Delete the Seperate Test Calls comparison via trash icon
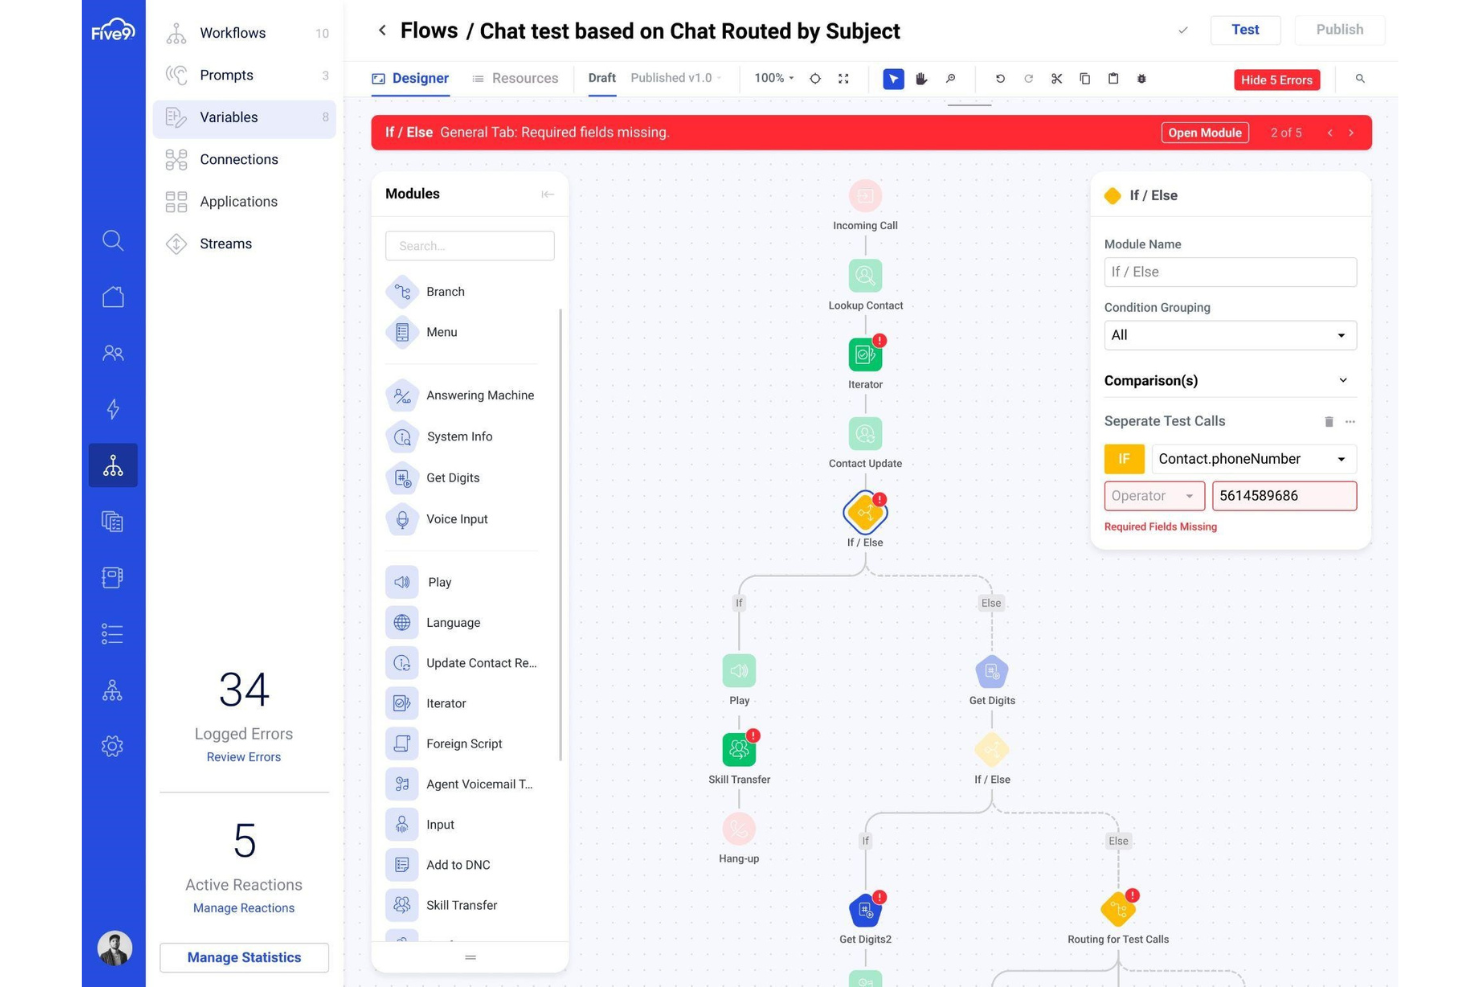This screenshot has width=1480, height=987. tap(1328, 421)
